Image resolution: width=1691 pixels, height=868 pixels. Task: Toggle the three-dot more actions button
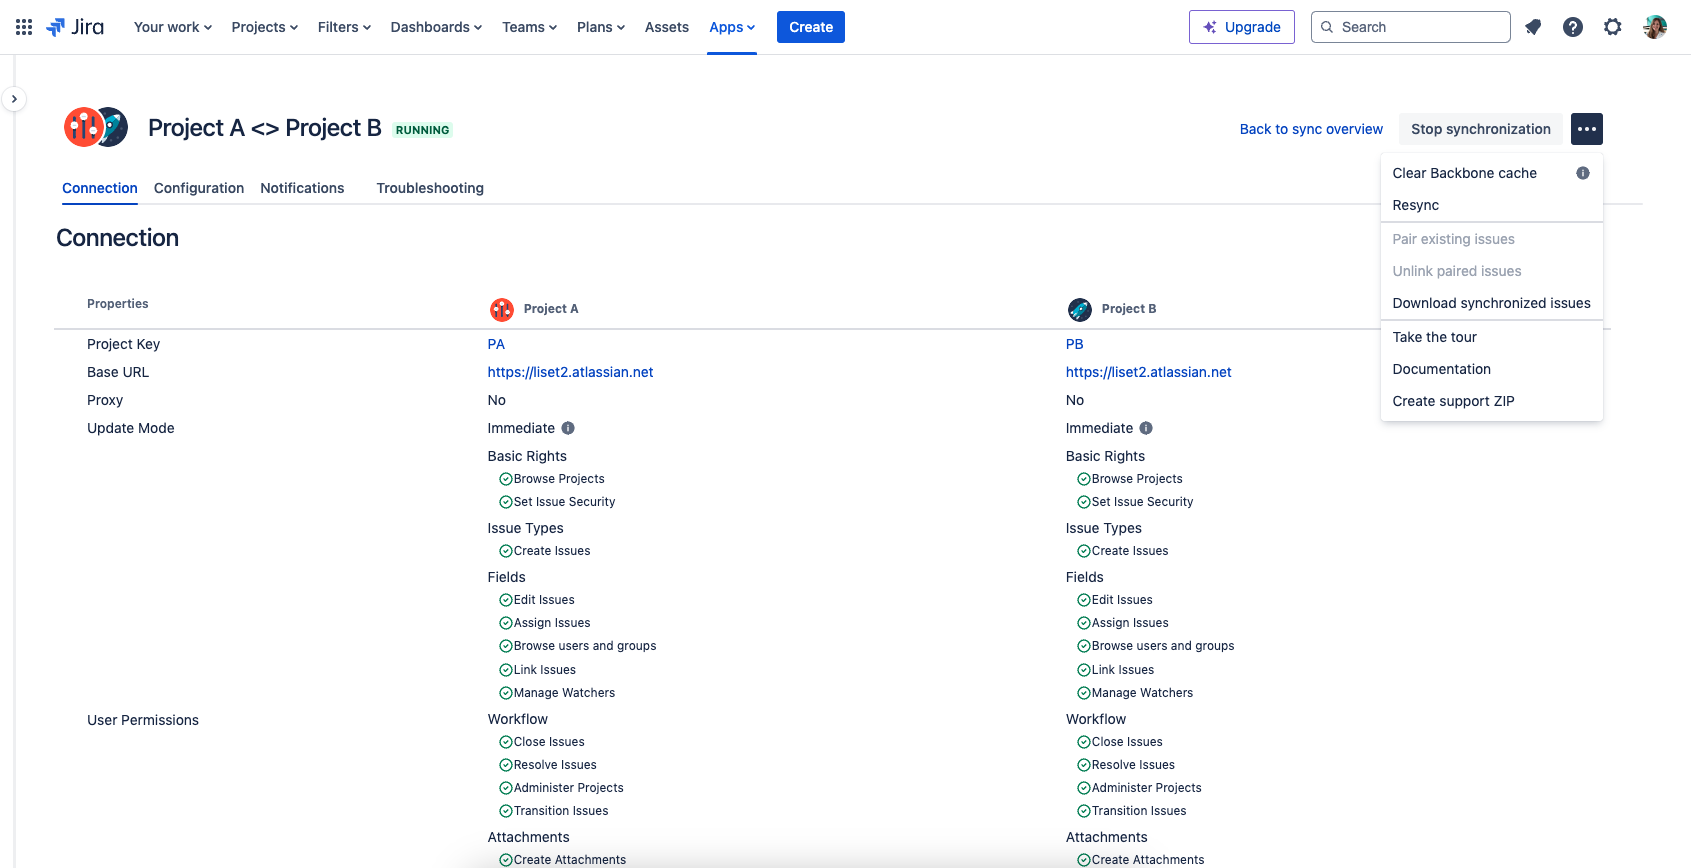(x=1587, y=129)
